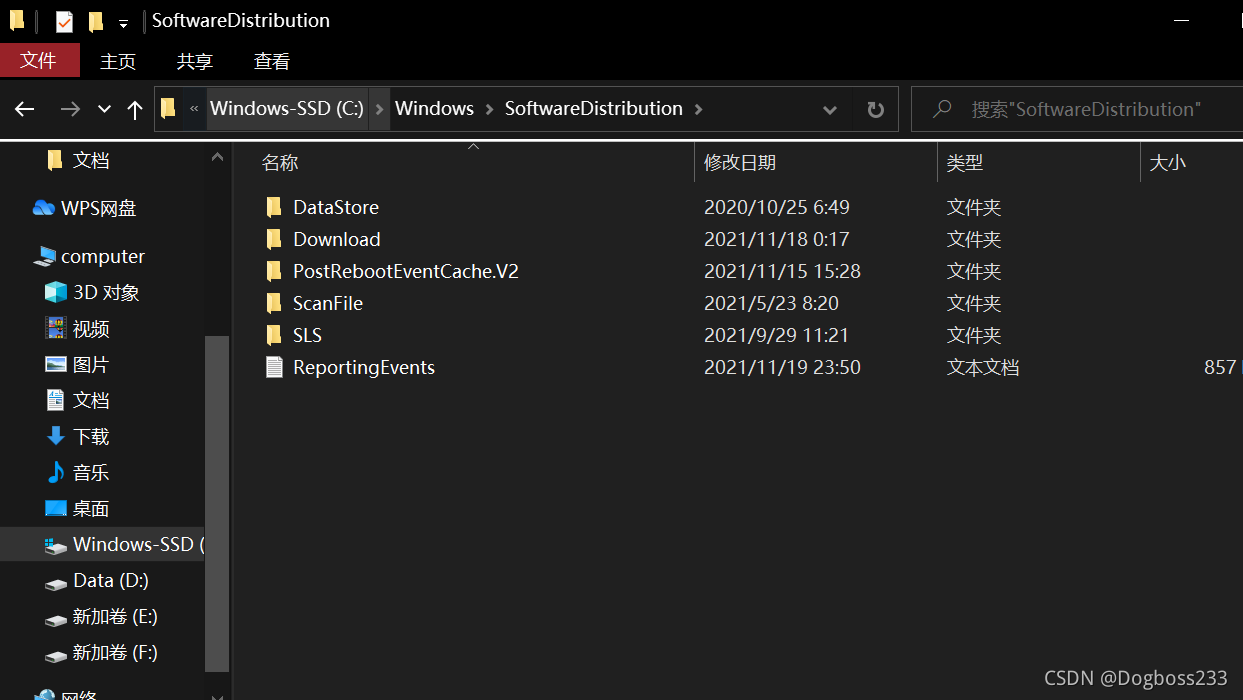Click the ReportingEvents text file icon
Viewport: 1243px width, 700px height.
[x=274, y=367]
